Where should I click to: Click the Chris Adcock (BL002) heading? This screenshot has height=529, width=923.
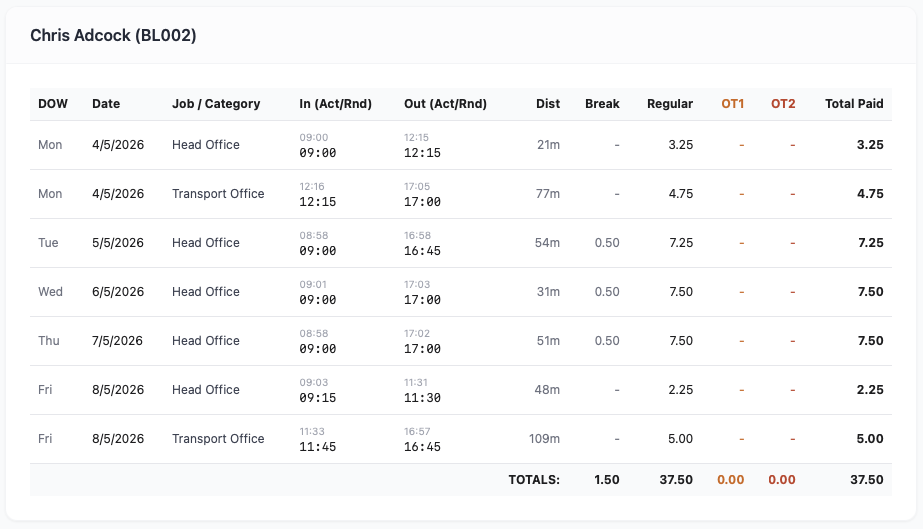click(113, 35)
